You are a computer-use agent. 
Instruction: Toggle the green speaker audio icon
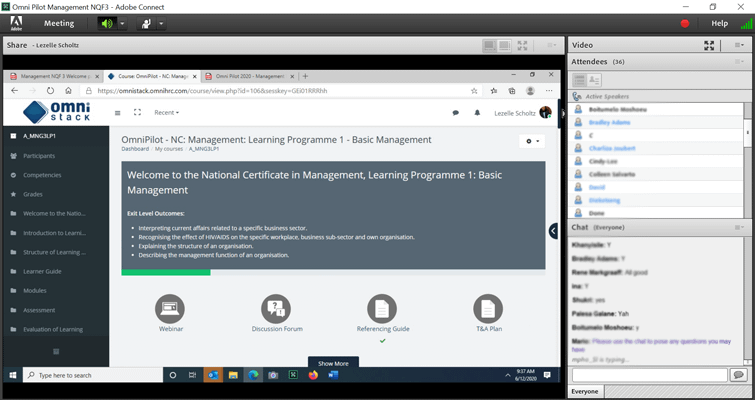click(107, 24)
